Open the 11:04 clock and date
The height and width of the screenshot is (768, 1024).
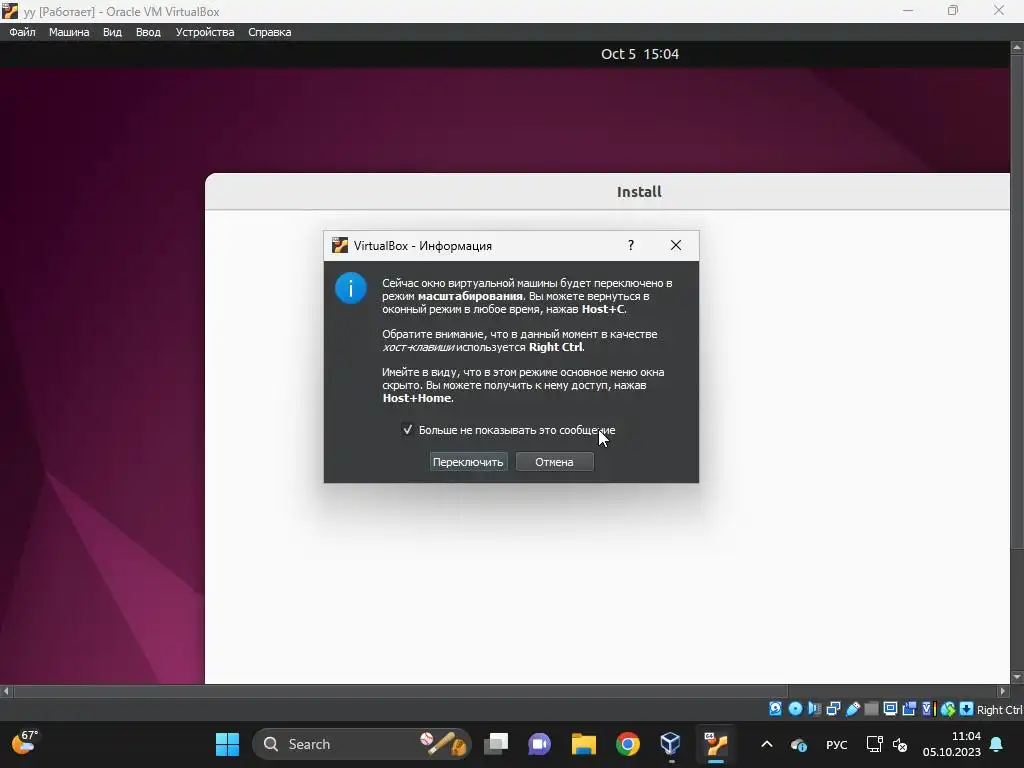click(x=952, y=744)
